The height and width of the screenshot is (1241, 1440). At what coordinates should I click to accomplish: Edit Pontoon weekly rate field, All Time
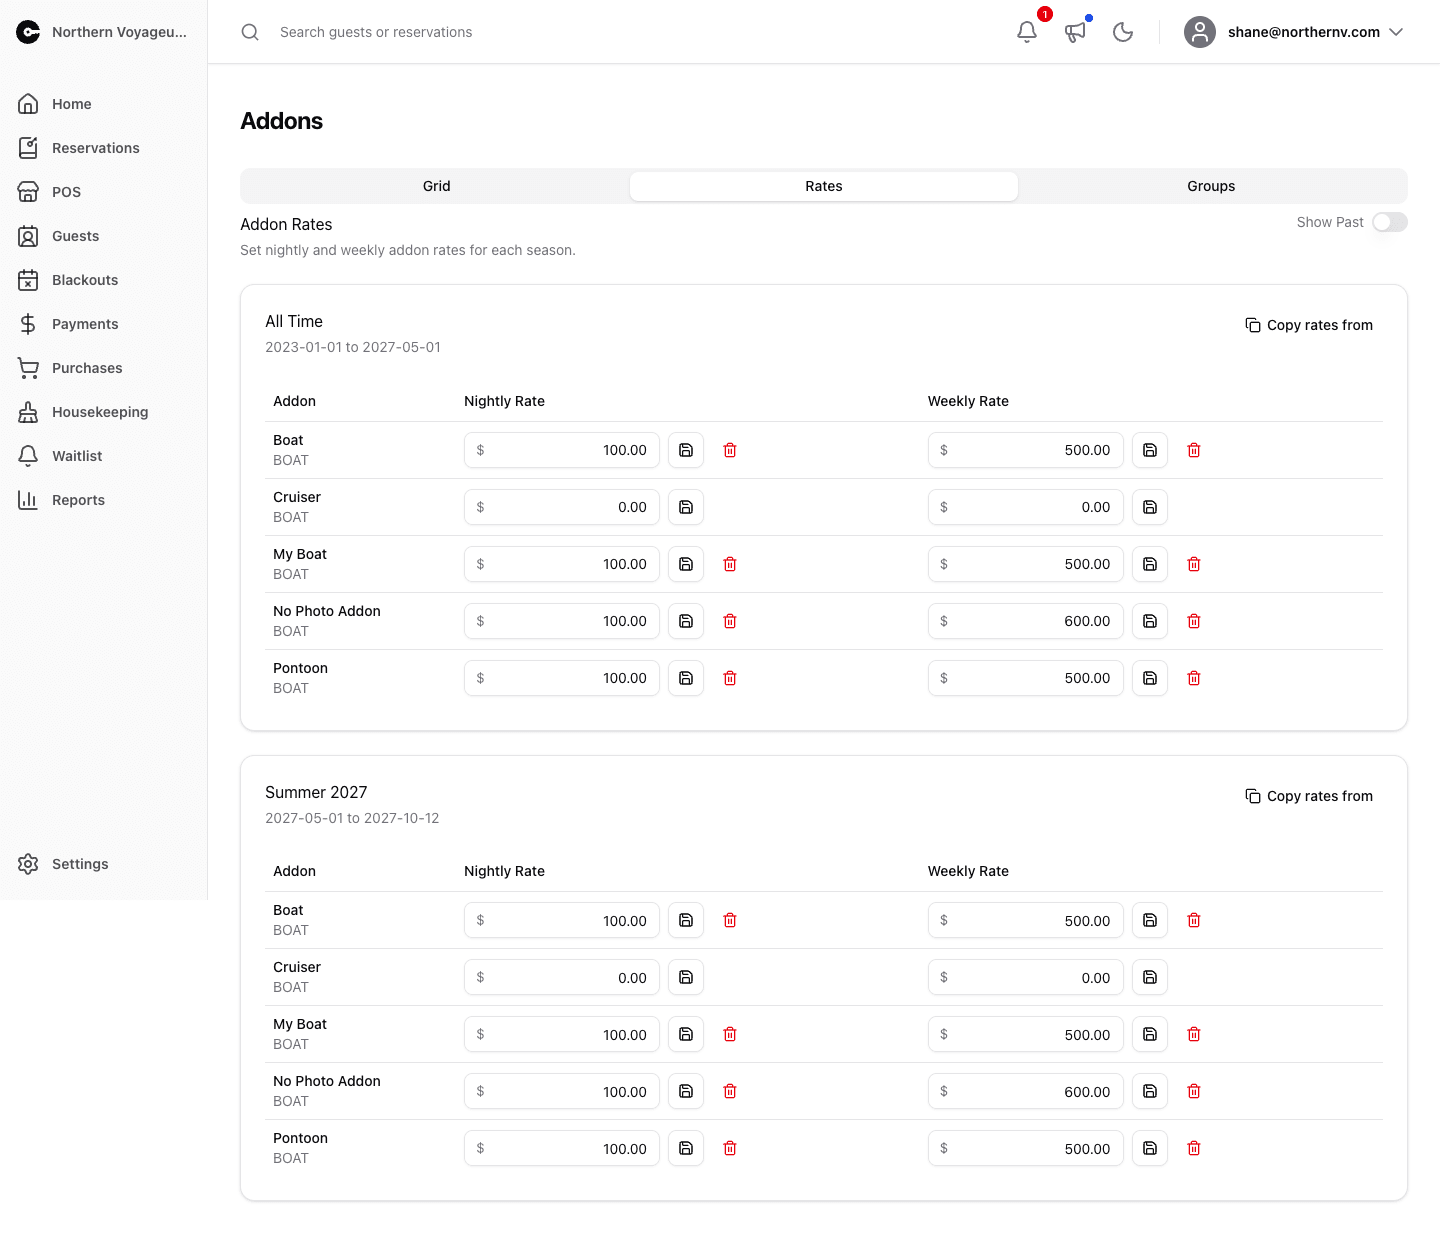1026,678
